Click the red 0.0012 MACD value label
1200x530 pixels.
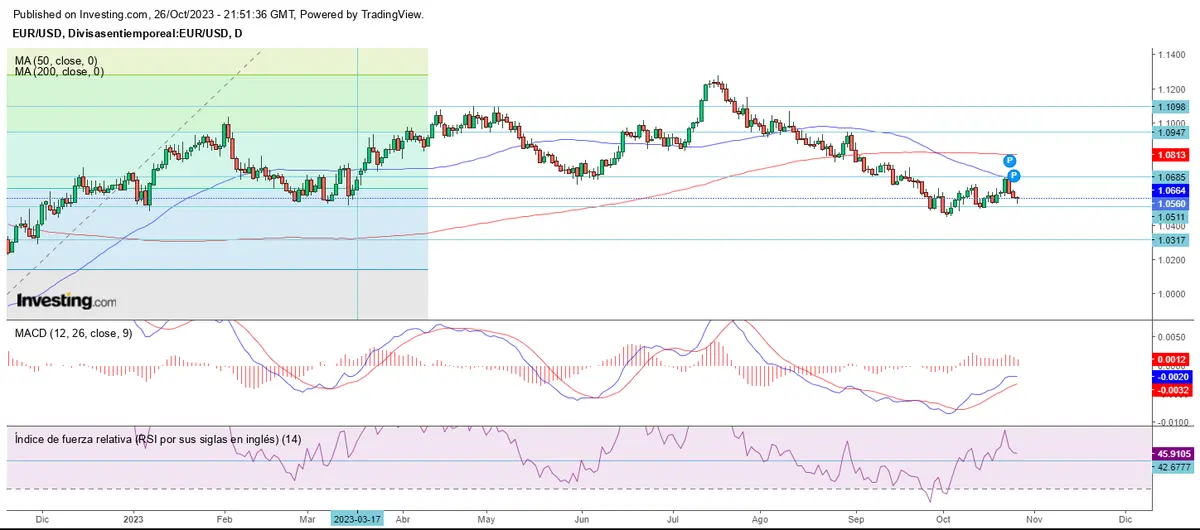[x=1171, y=359]
